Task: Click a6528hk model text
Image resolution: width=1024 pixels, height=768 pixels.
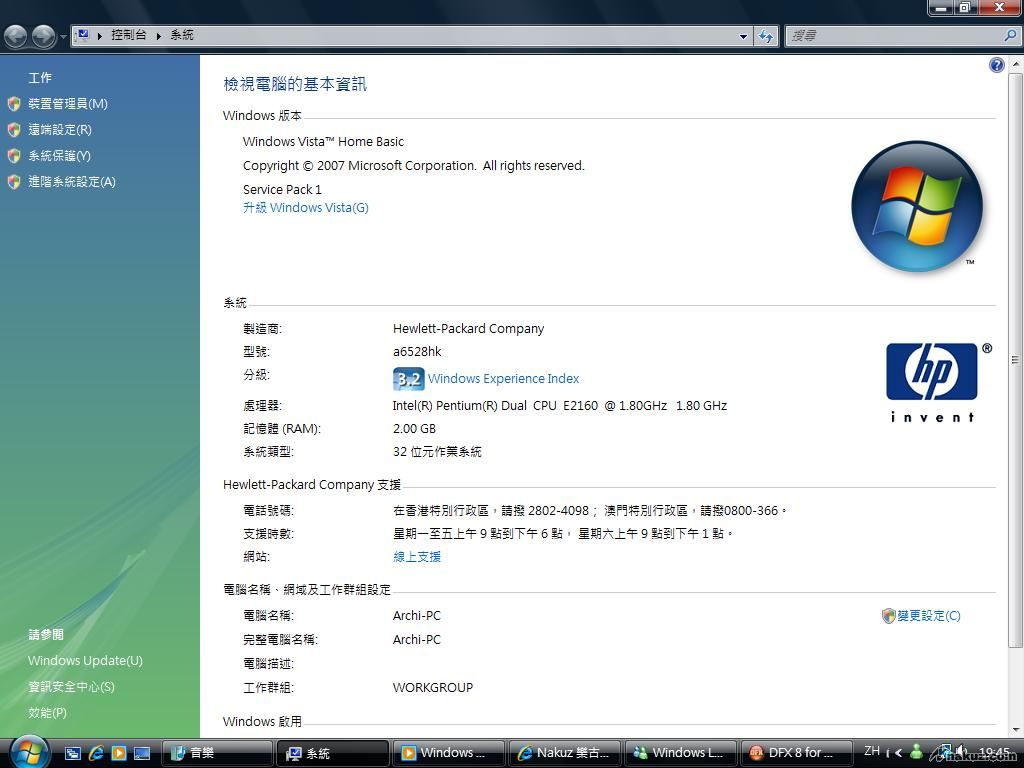Action: pos(417,351)
